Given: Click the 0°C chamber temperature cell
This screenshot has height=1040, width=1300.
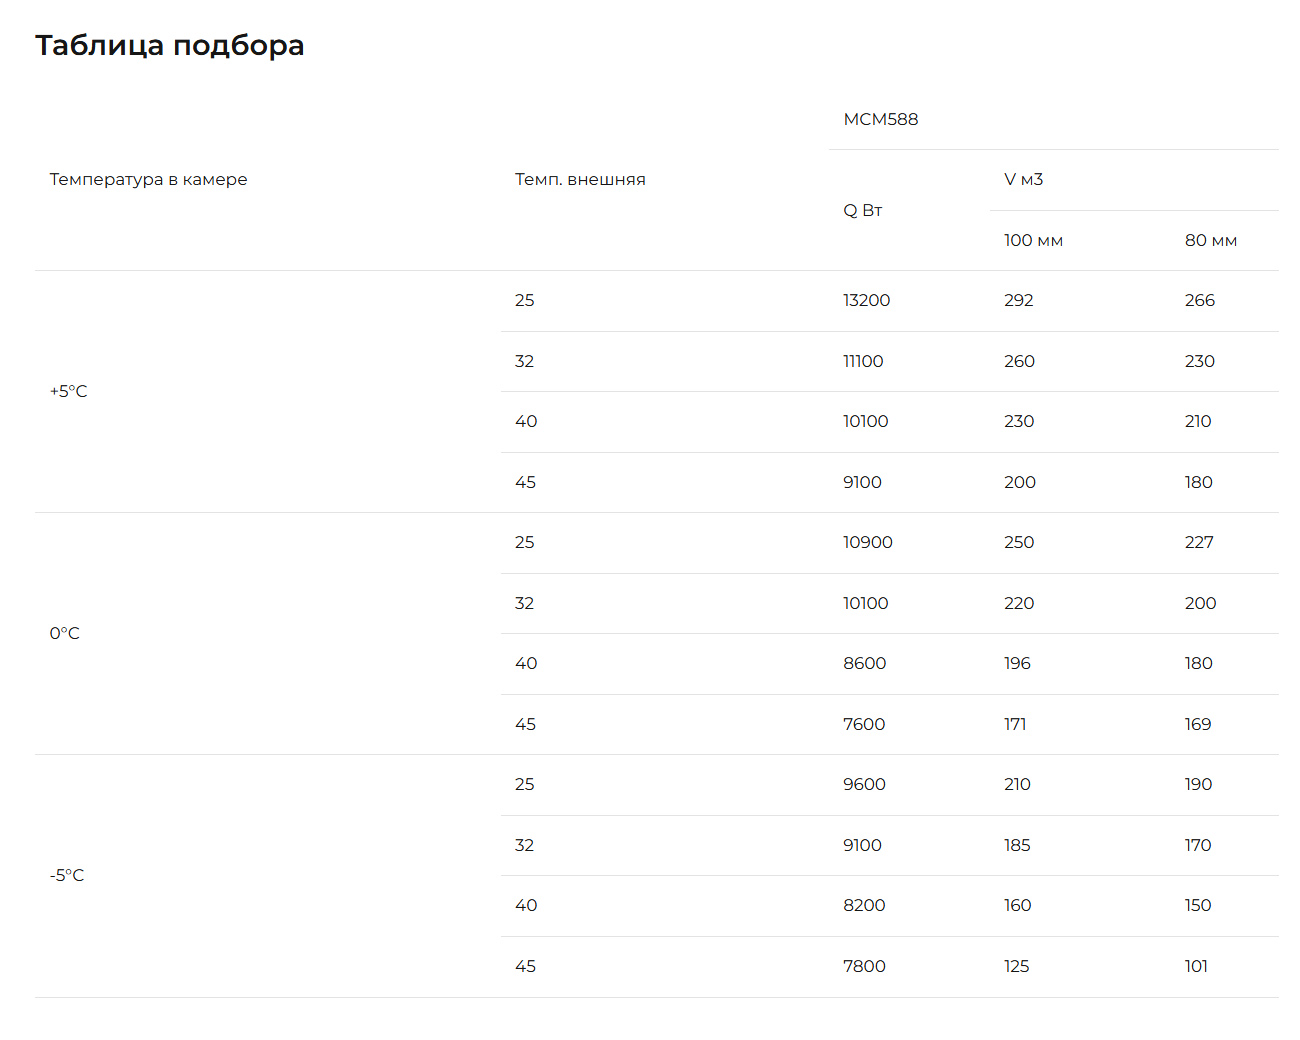Looking at the screenshot, I should 65,633.
